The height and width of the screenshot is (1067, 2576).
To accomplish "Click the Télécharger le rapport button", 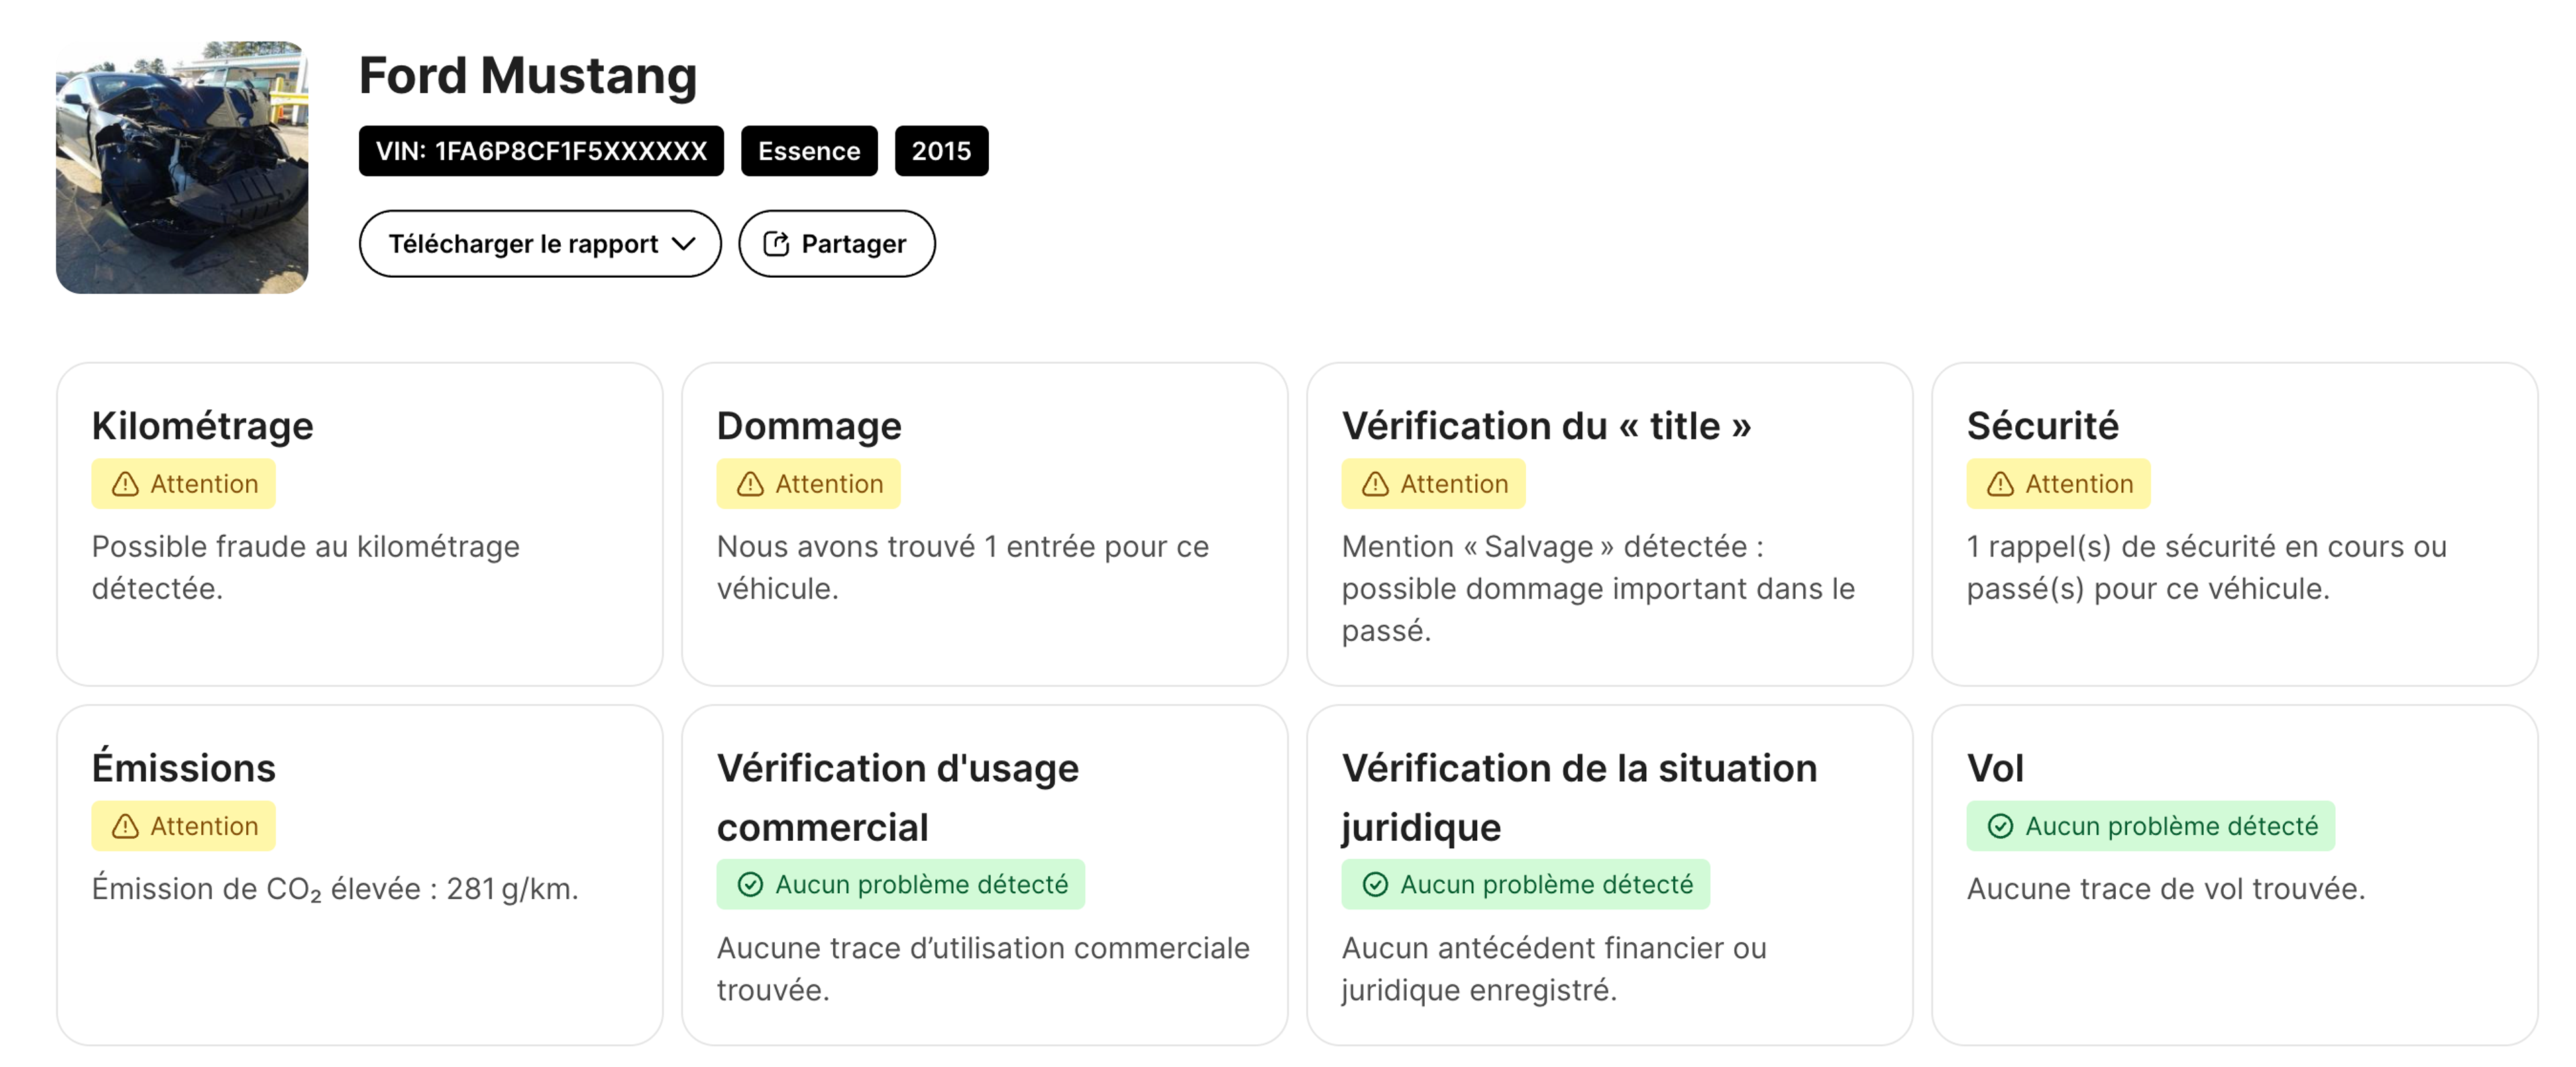I will tap(540, 243).
